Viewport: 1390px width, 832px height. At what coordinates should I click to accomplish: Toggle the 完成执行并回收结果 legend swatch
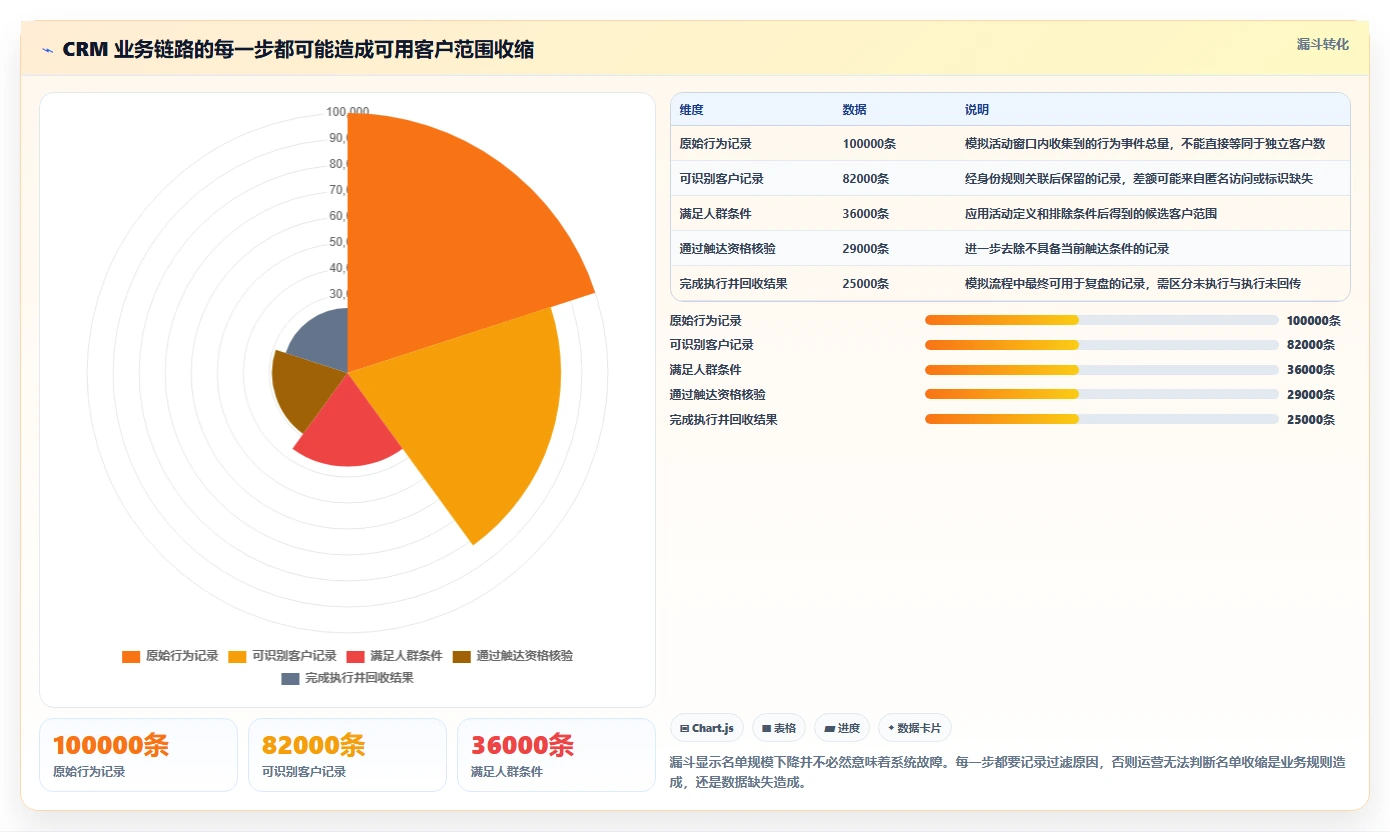coord(290,678)
